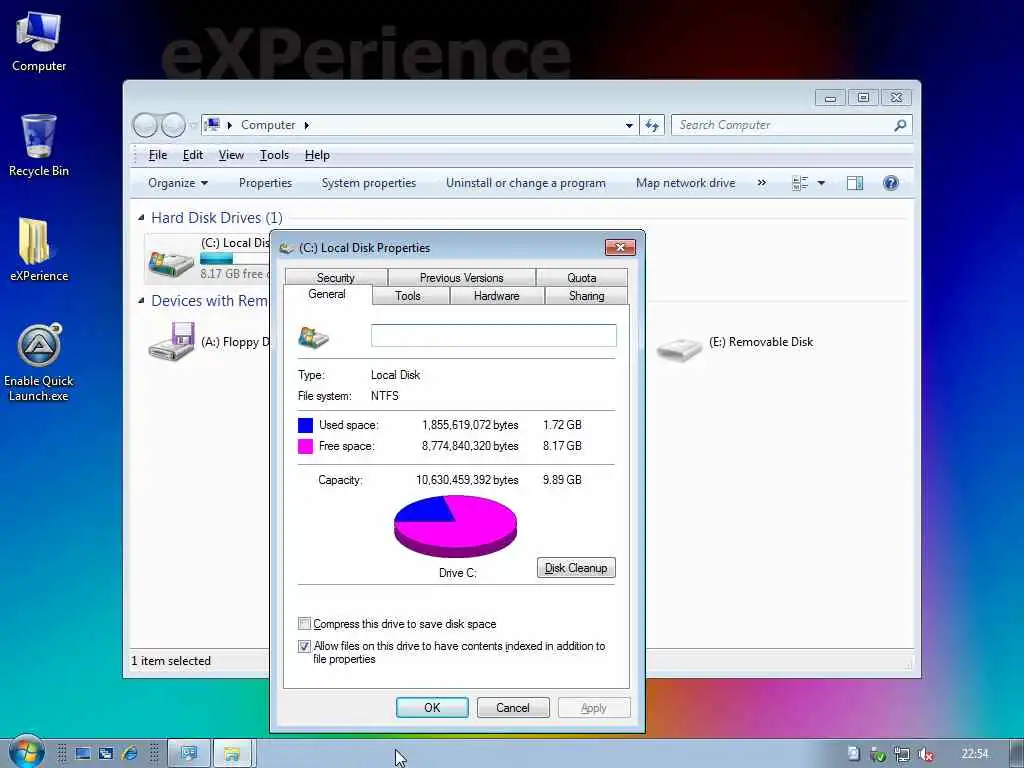The height and width of the screenshot is (768, 1024).
Task: Click Map network drive
Action: pos(685,183)
